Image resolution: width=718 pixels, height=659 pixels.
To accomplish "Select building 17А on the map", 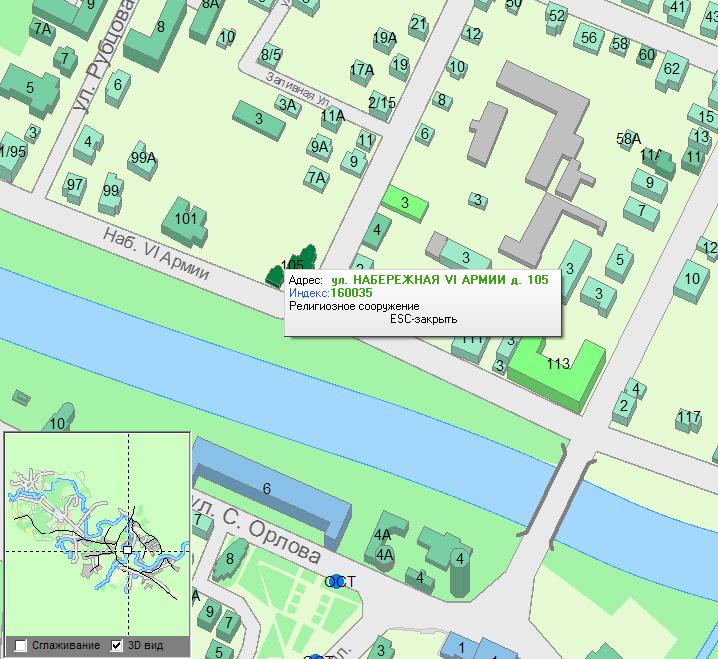I will coord(361,70).
